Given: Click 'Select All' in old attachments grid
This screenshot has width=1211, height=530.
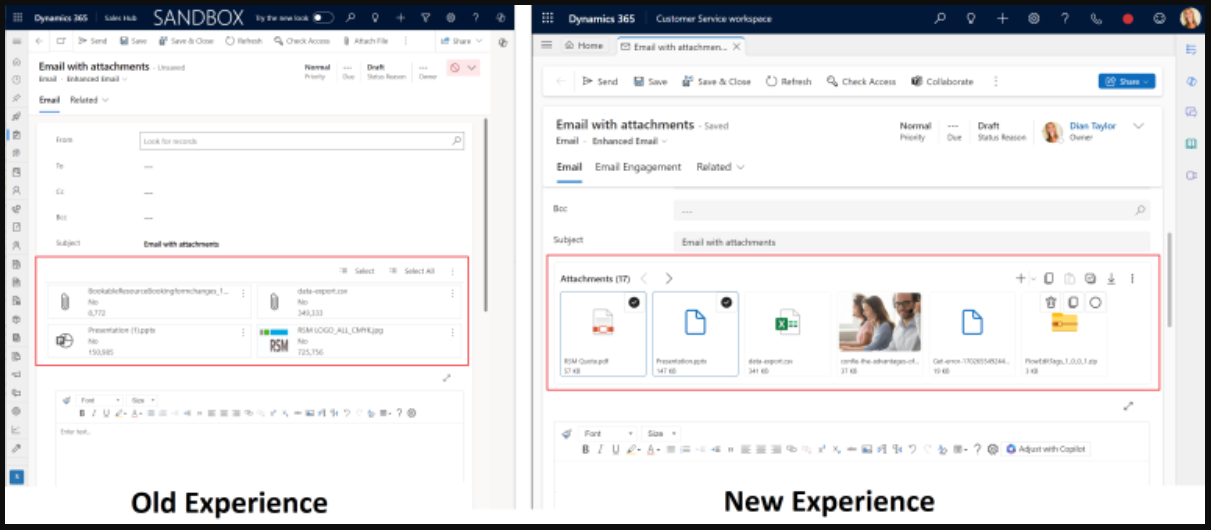Looking at the screenshot, I should point(412,271).
